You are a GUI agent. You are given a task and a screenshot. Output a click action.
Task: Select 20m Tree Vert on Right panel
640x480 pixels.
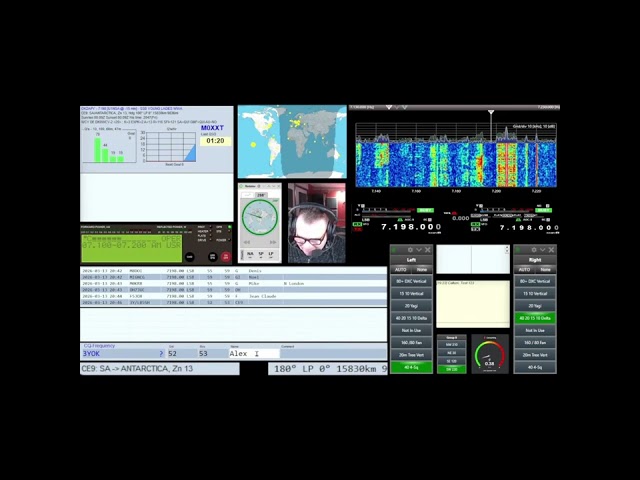point(535,355)
